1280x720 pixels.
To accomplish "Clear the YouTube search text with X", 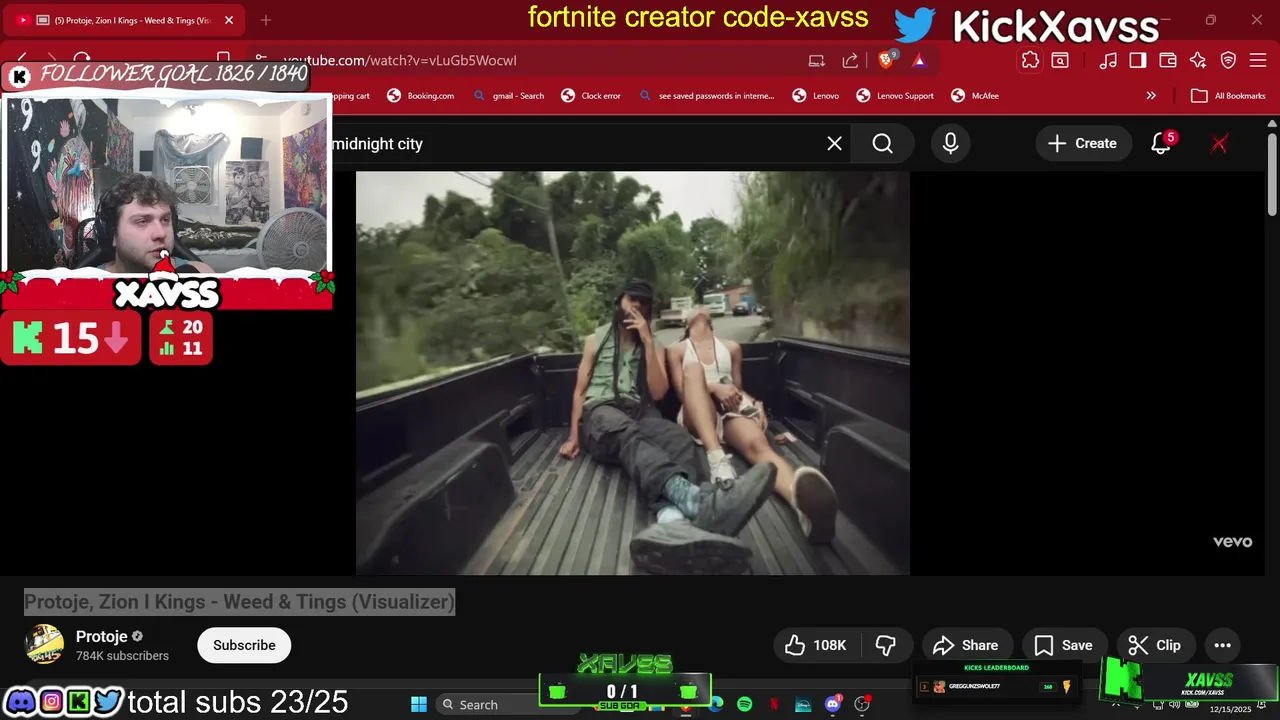I will click(834, 144).
